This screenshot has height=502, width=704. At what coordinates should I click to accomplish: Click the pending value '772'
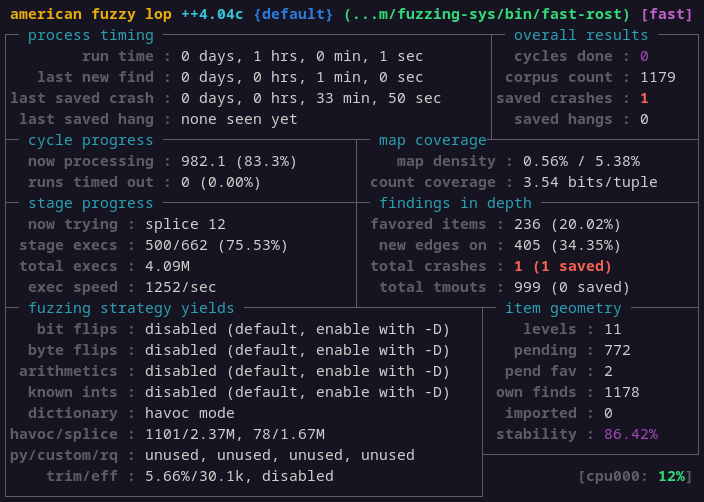(x=617, y=351)
